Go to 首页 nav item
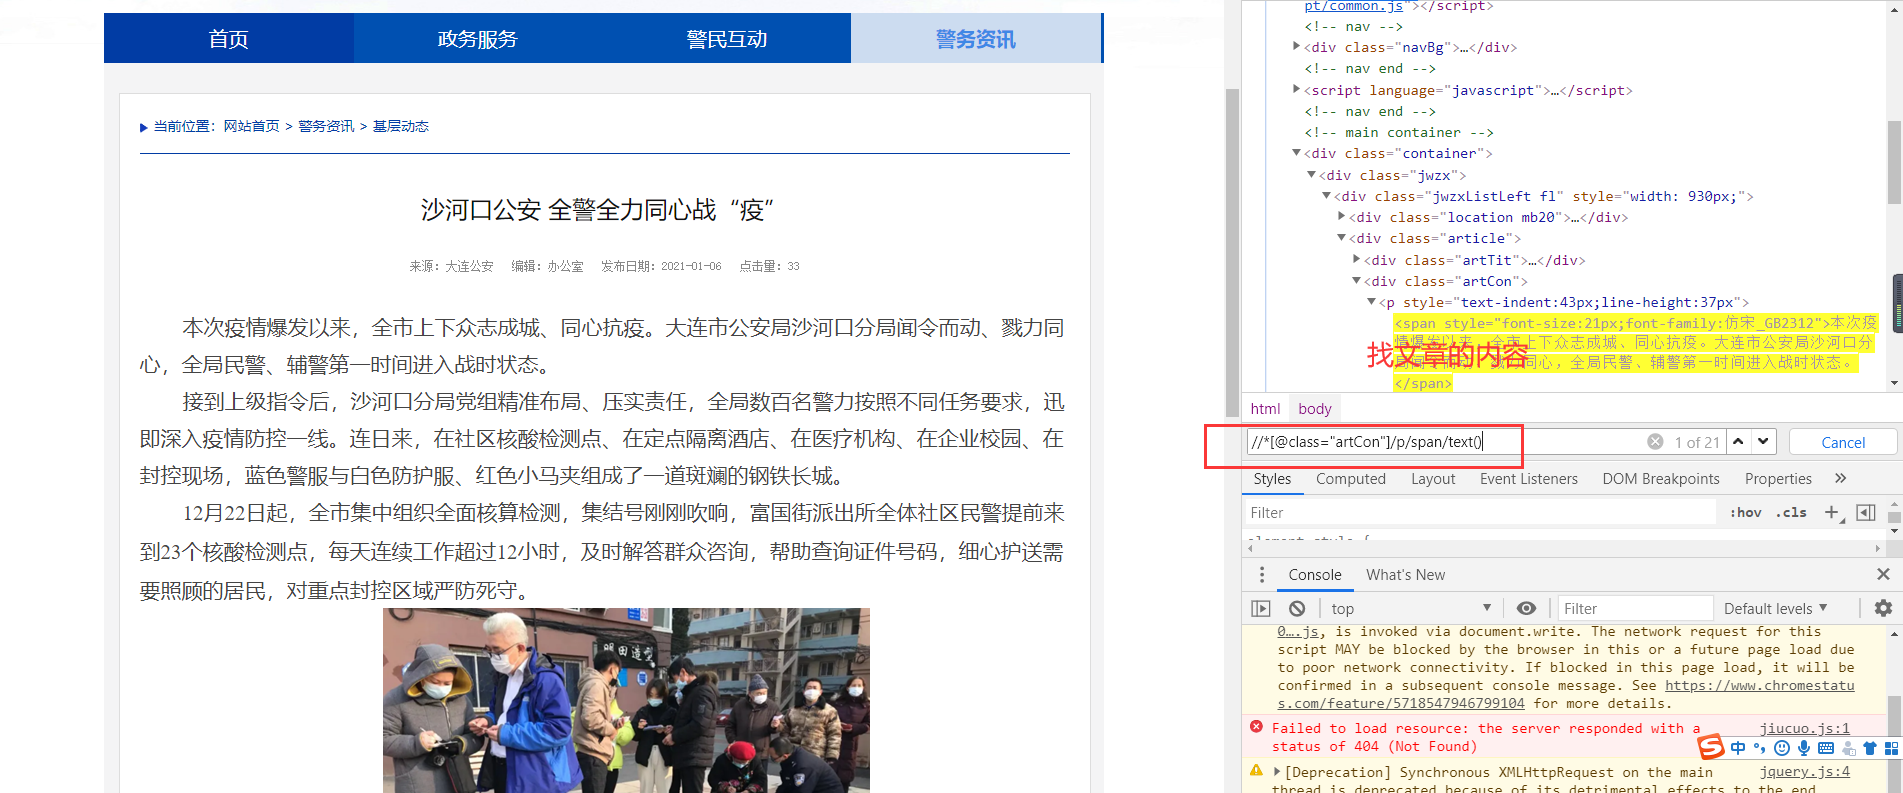The height and width of the screenshot is (793, 1903). [228, 38]
